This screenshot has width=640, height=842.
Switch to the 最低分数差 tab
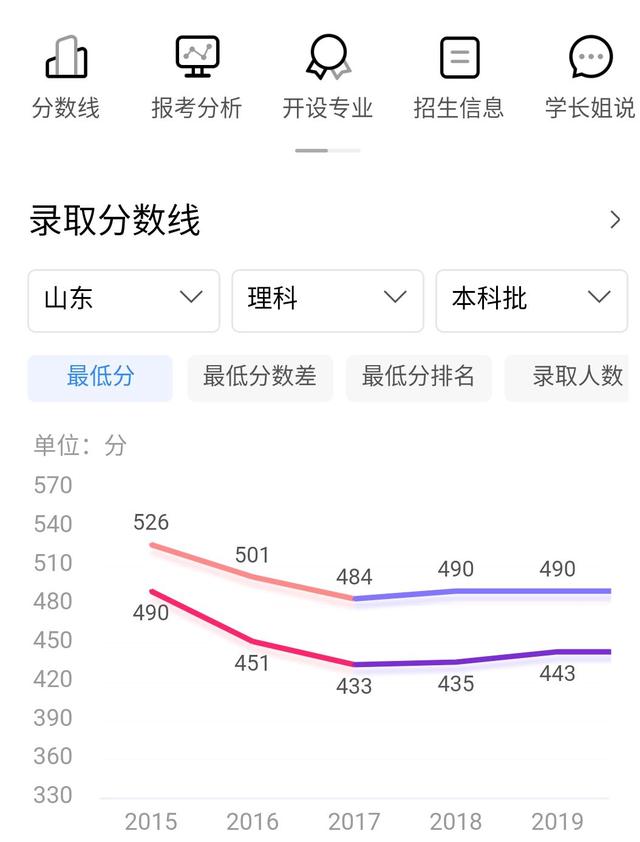(x=260, y=378)
